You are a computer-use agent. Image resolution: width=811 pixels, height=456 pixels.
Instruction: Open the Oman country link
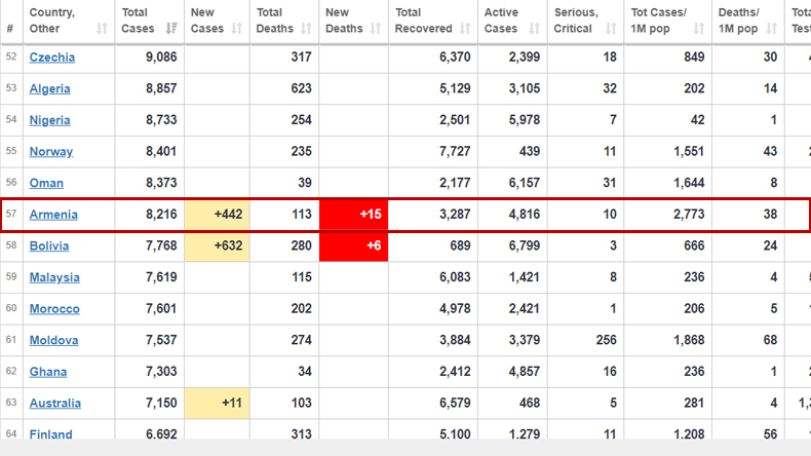pyautogui.click(x=47, y=184)
